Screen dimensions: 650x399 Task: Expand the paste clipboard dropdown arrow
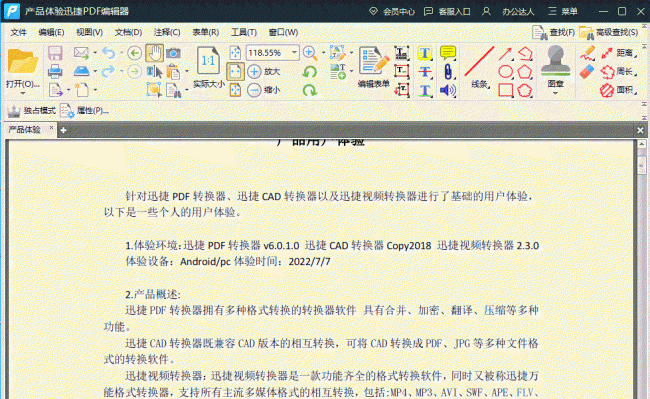coord(187,71)
